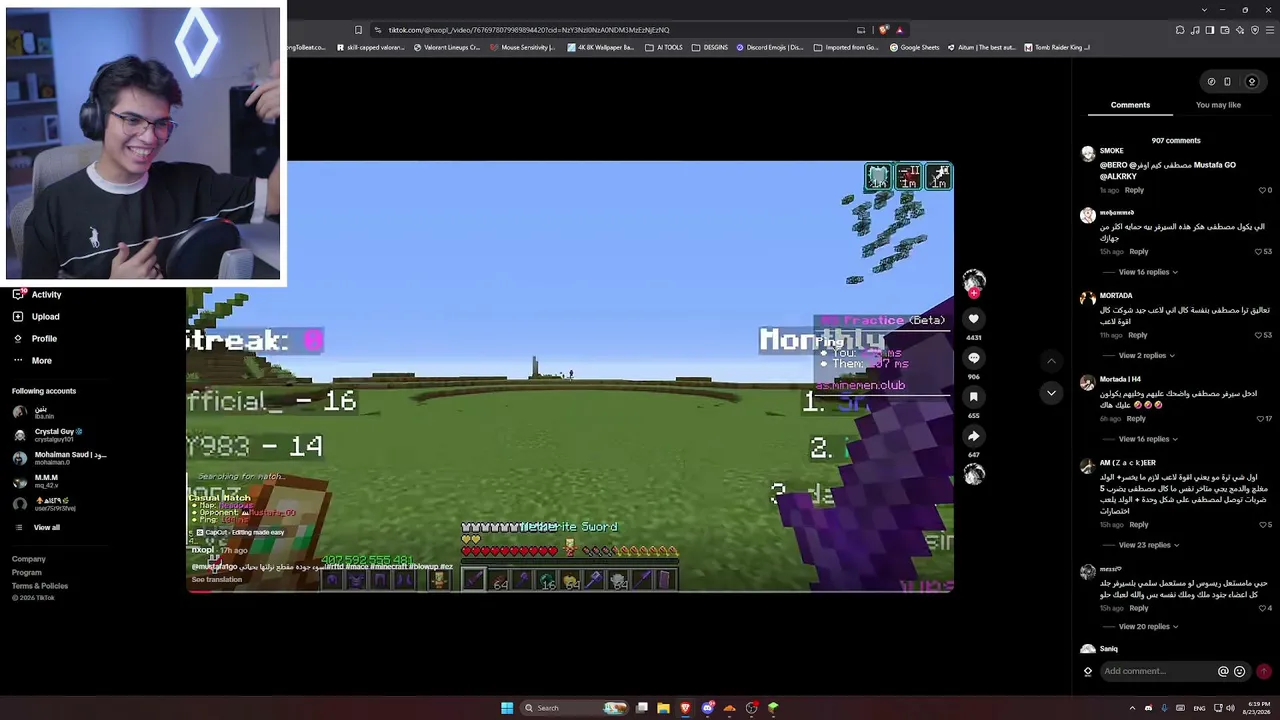Screen dimensions: 1280x720
Task: Focus the Add comment input field
Action: (x=1158, y=671)
